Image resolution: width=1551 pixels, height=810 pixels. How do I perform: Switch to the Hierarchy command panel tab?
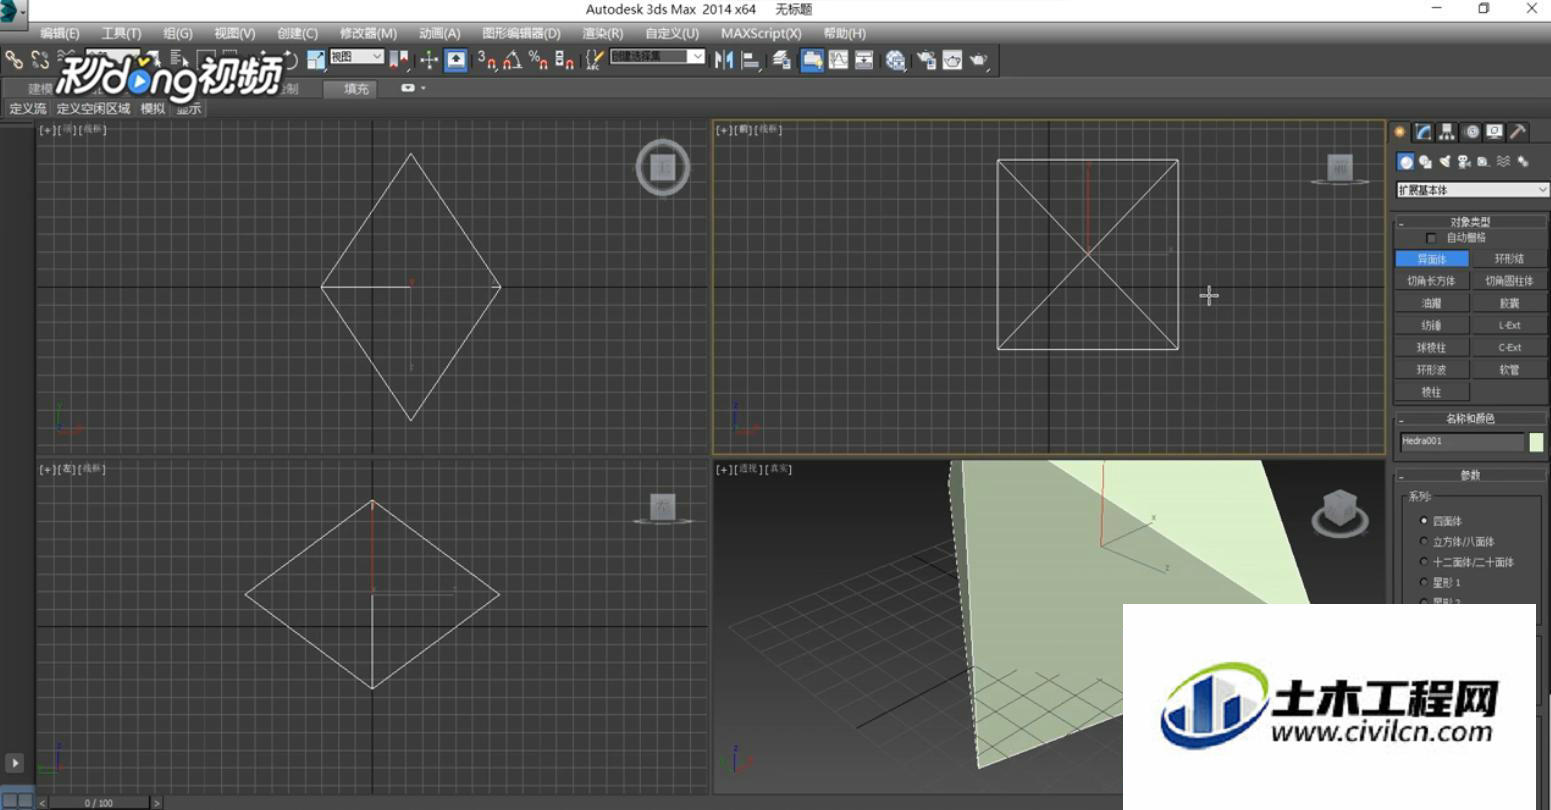click(x=1447, y=132)
